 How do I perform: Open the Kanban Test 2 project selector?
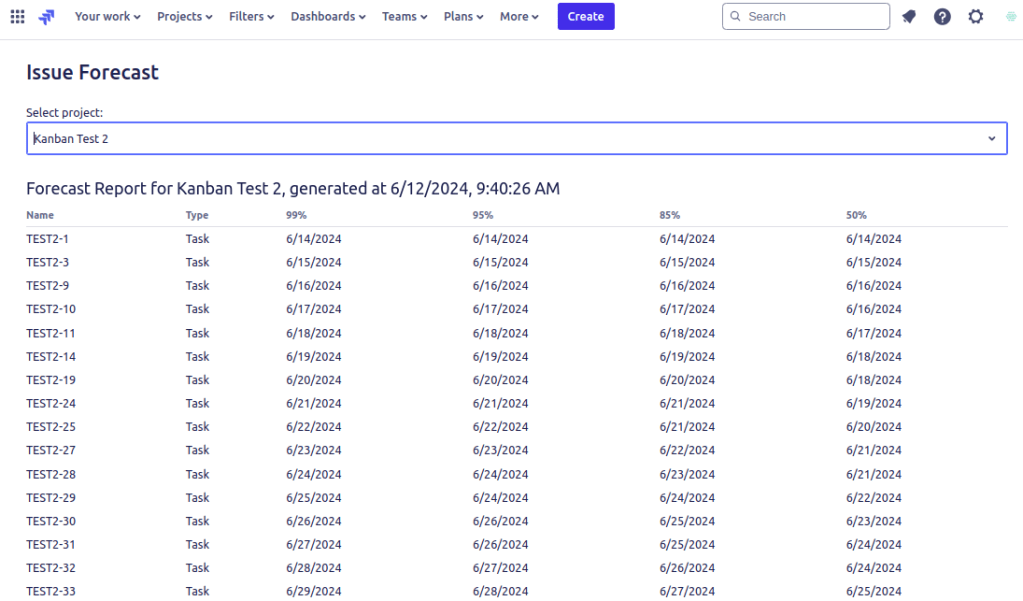(500, 138)
